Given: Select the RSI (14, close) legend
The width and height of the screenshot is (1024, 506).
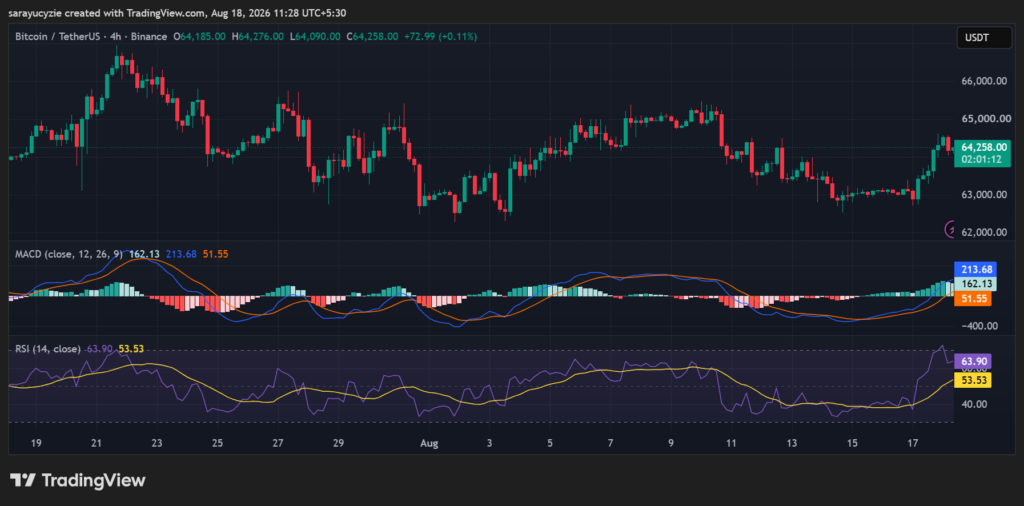Looking at the screenshot, I should coord(48,349).
